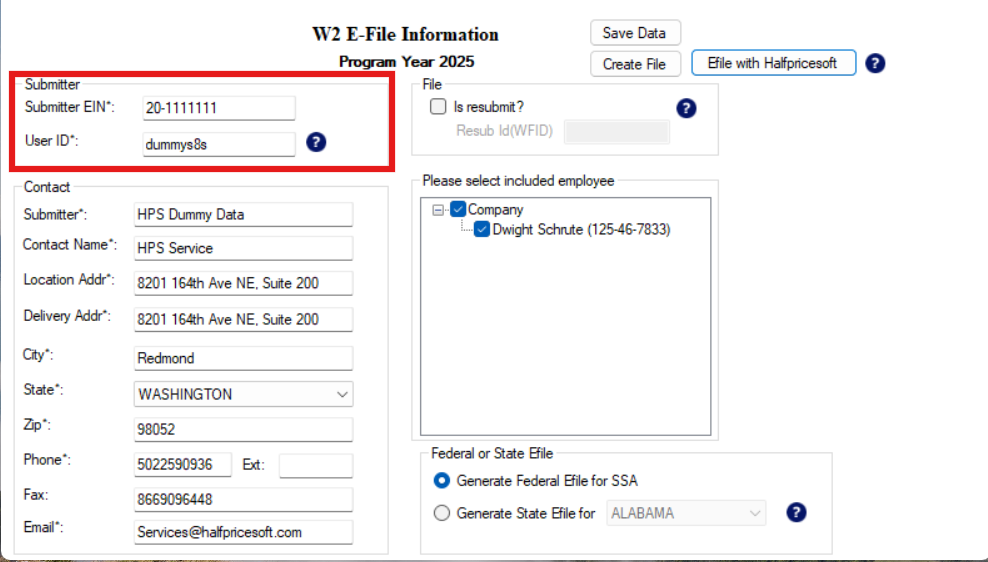Click Efile with Halfpricesoft button

tap(774, 64)
